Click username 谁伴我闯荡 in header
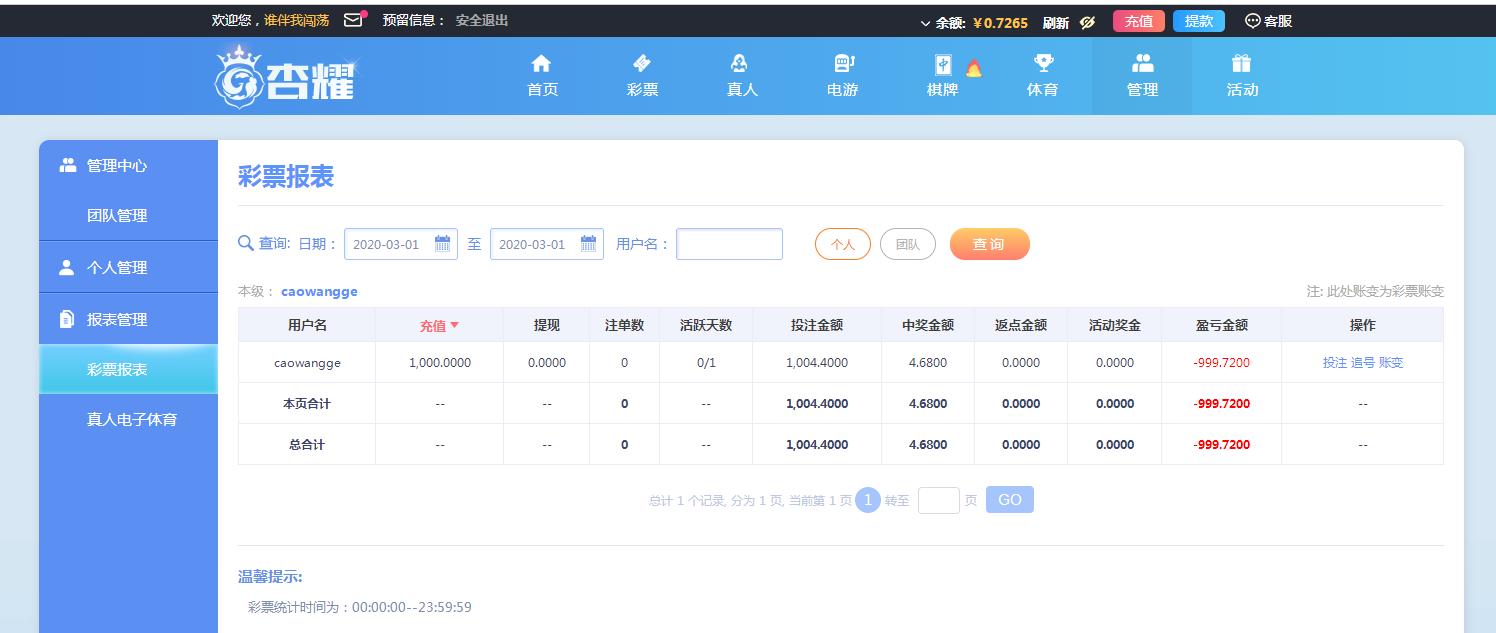 [x=296, y=20]
